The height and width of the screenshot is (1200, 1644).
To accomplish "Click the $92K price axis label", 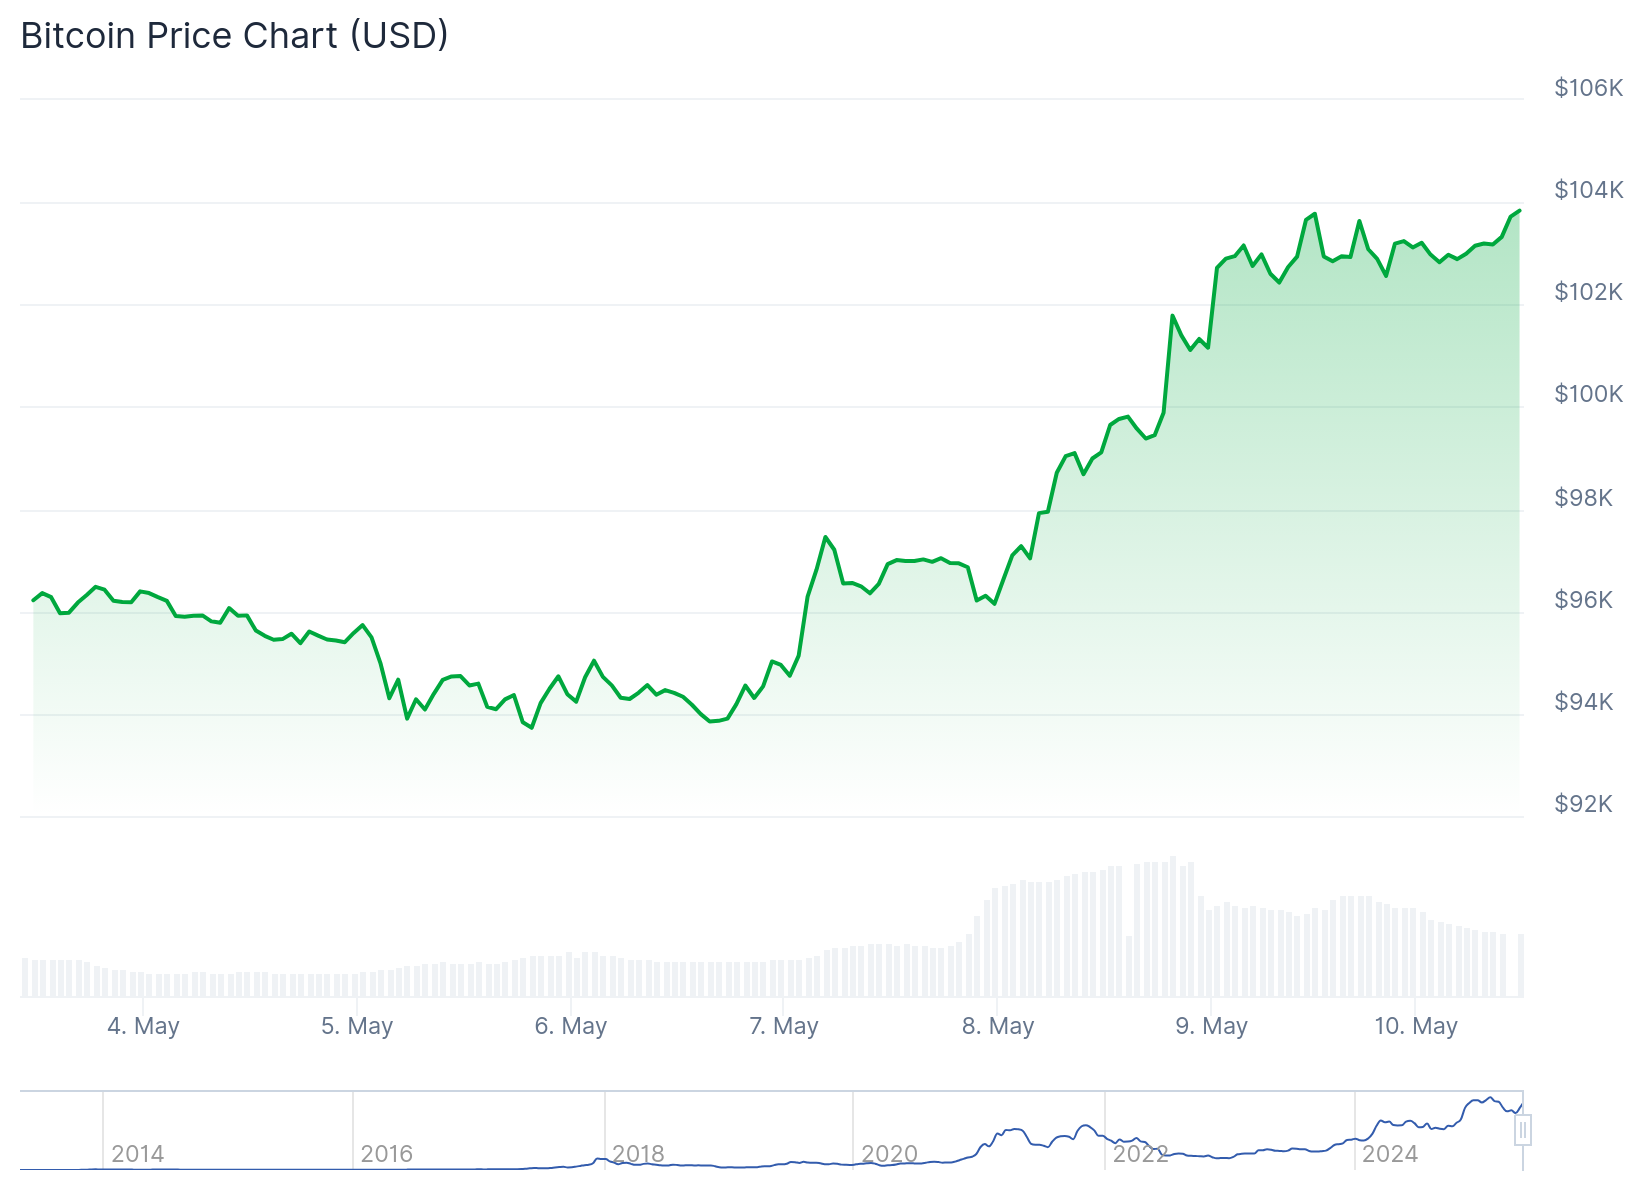I will (1584, 804).
